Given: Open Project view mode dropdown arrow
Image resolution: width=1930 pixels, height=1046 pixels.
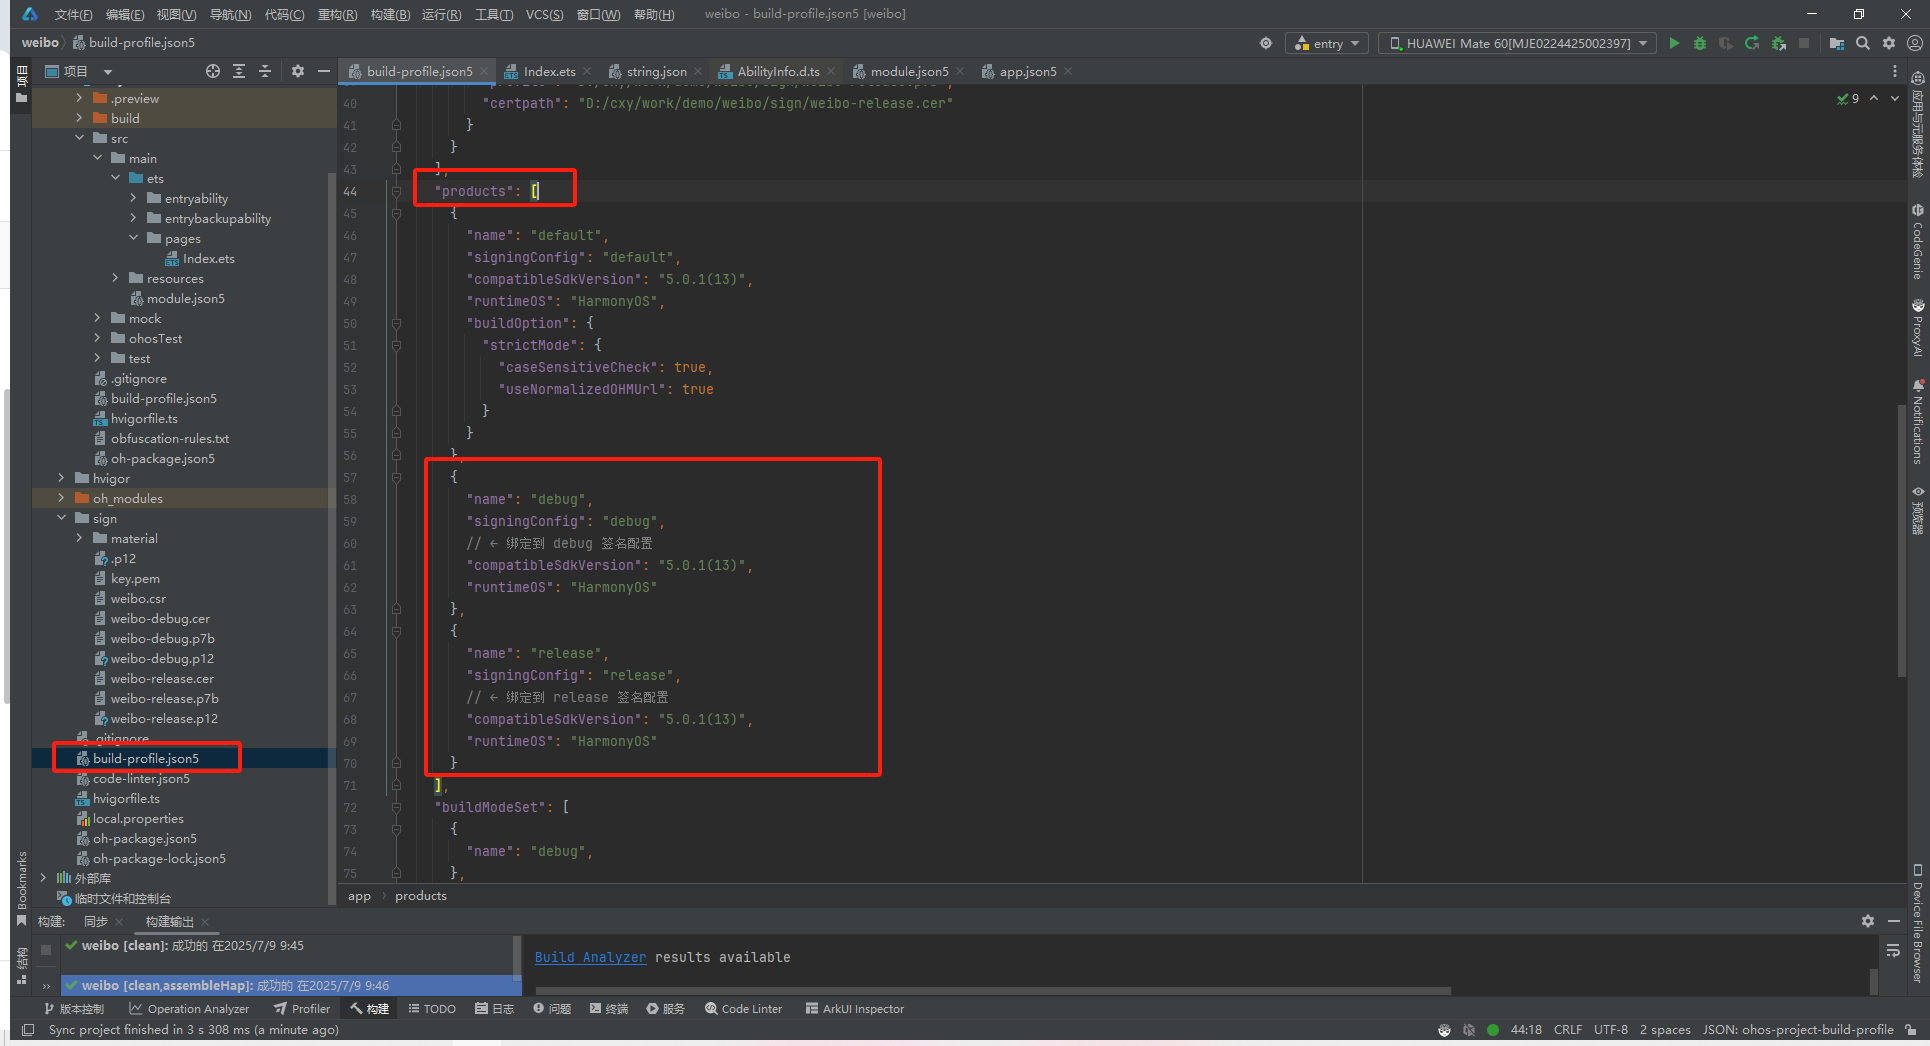Looking at the screenshot, I should [x=107, y=72].
